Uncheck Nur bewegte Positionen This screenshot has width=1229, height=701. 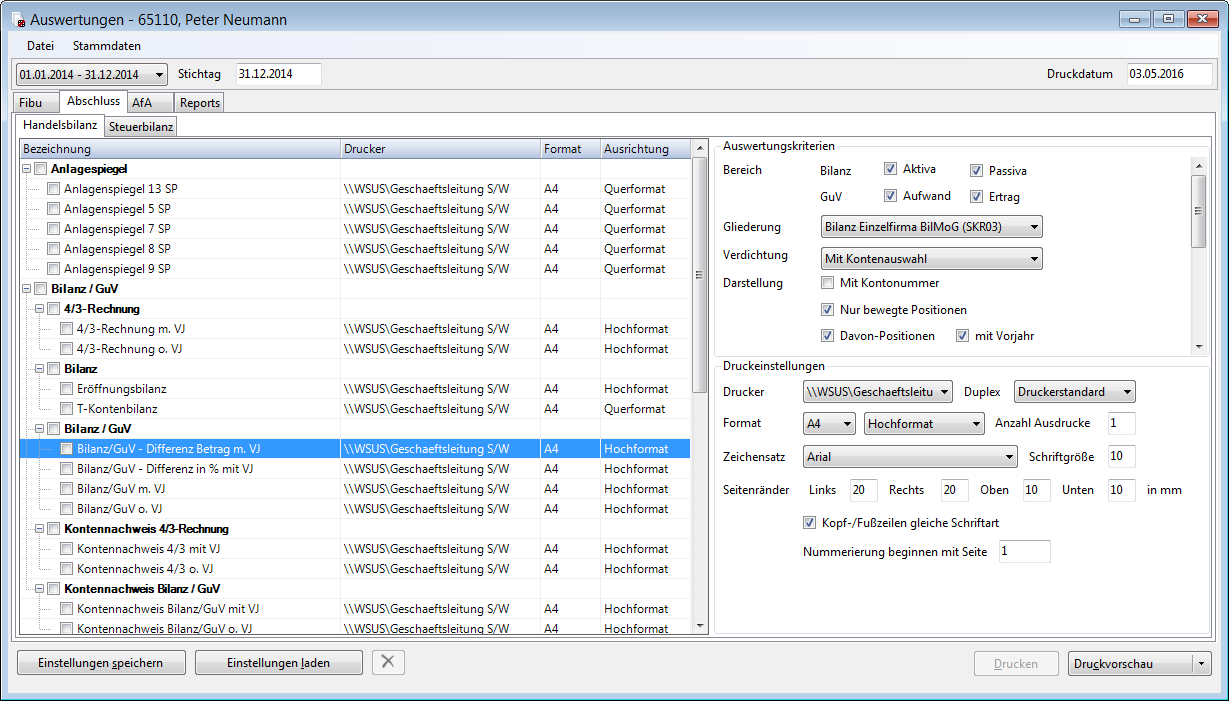(x=828, y=310)
